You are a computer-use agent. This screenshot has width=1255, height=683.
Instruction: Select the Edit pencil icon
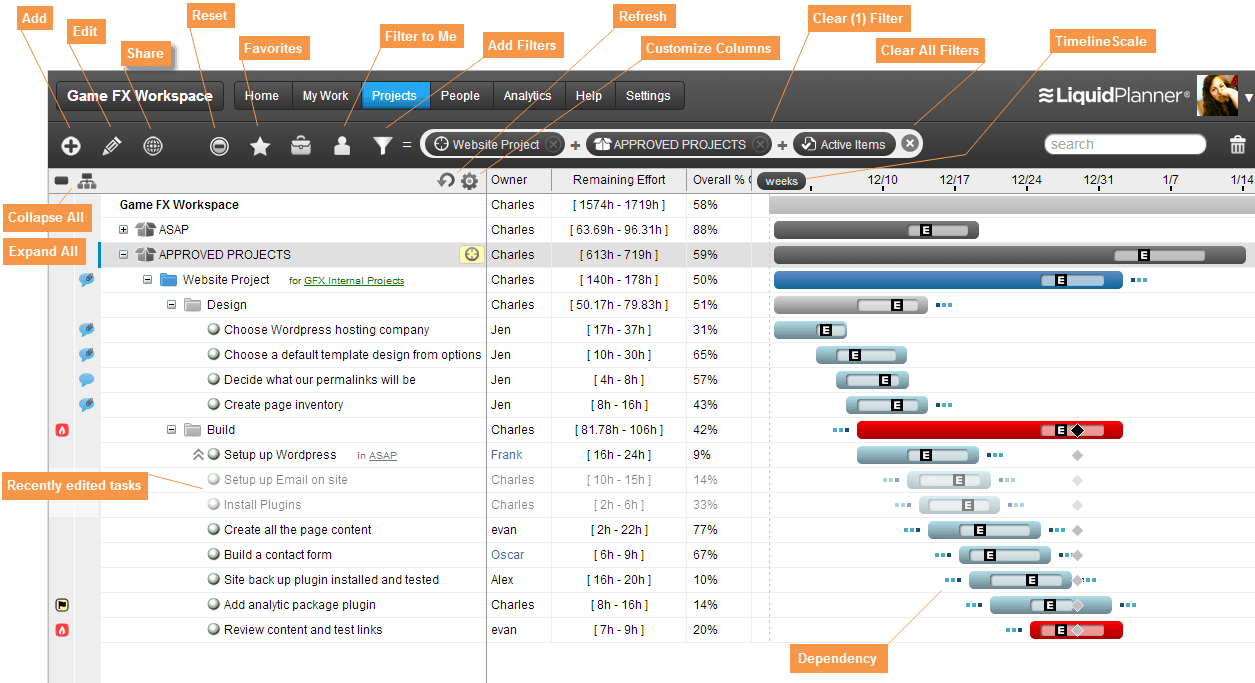coord(111,145)
